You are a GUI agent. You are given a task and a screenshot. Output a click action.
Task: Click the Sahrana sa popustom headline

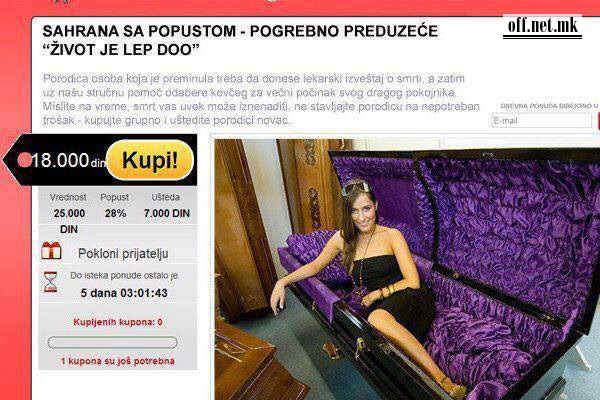tap(240, 40)
